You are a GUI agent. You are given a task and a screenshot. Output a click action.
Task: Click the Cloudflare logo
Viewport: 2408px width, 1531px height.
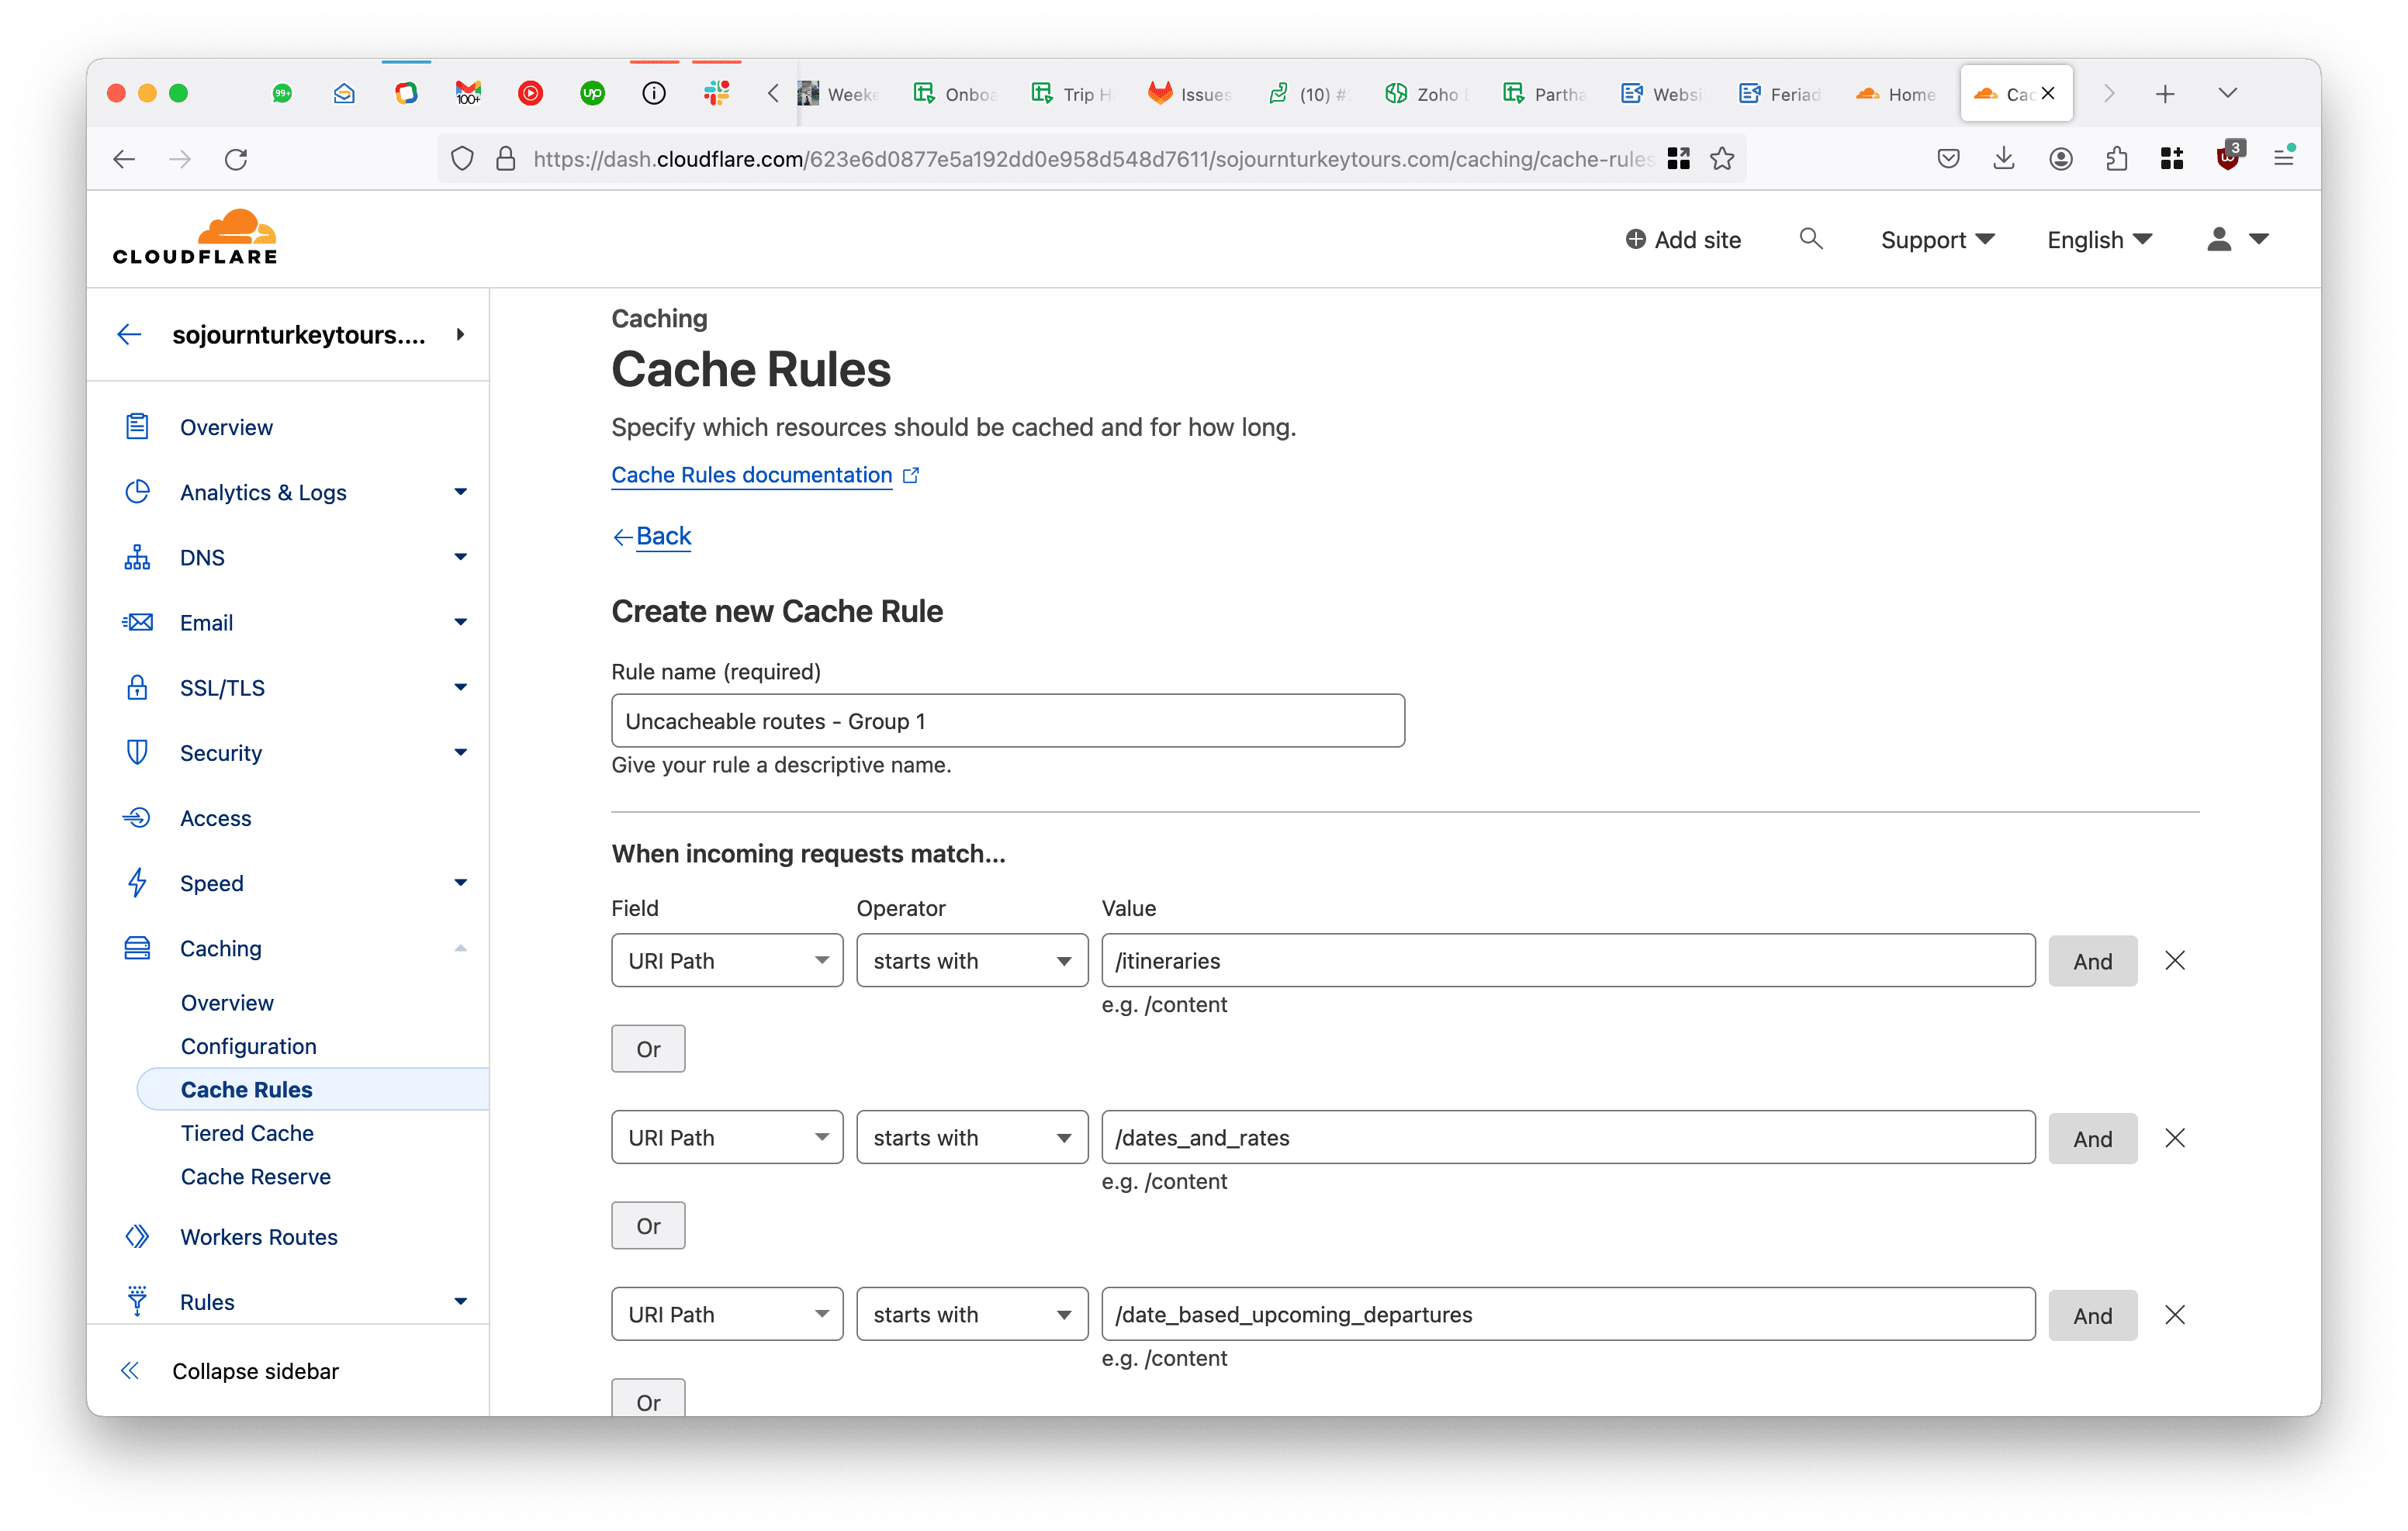pyautogui.click(x=195, y=238)
